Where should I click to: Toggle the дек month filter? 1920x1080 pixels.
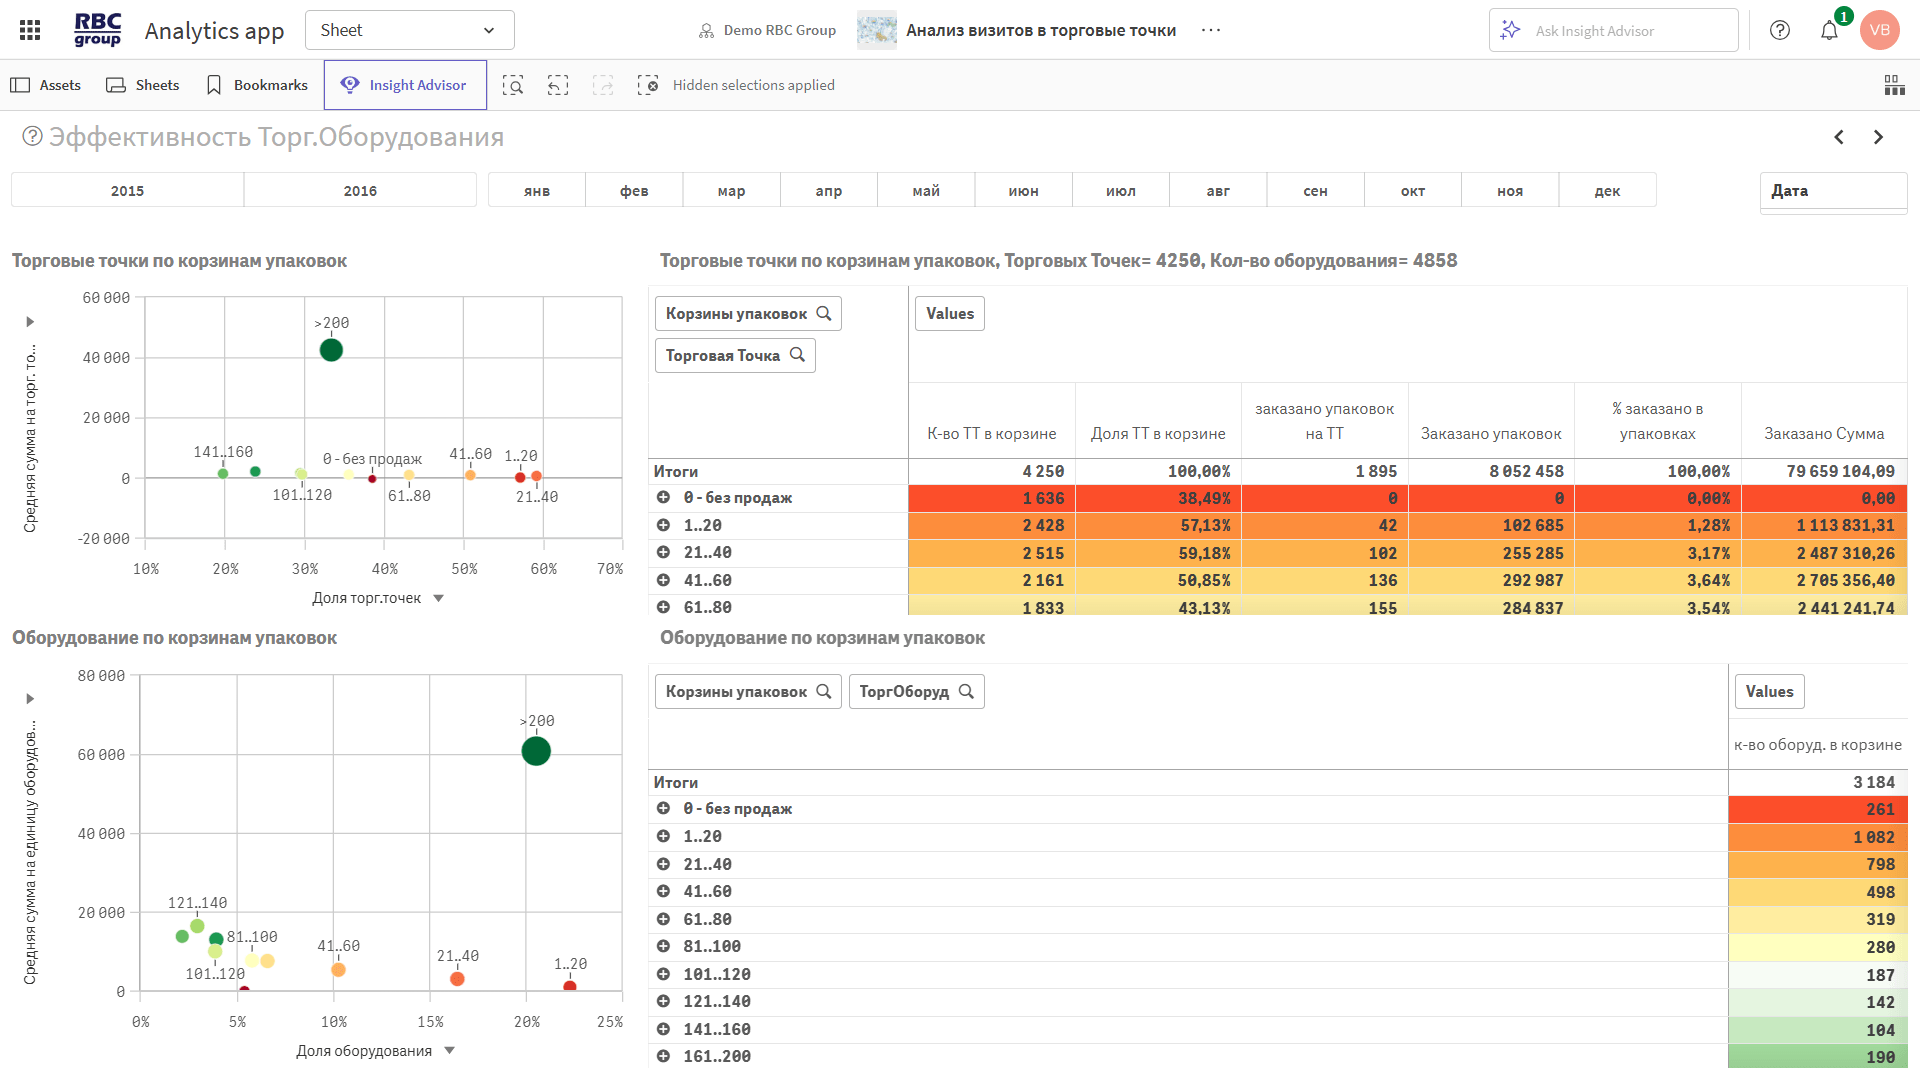(1607, 190)
